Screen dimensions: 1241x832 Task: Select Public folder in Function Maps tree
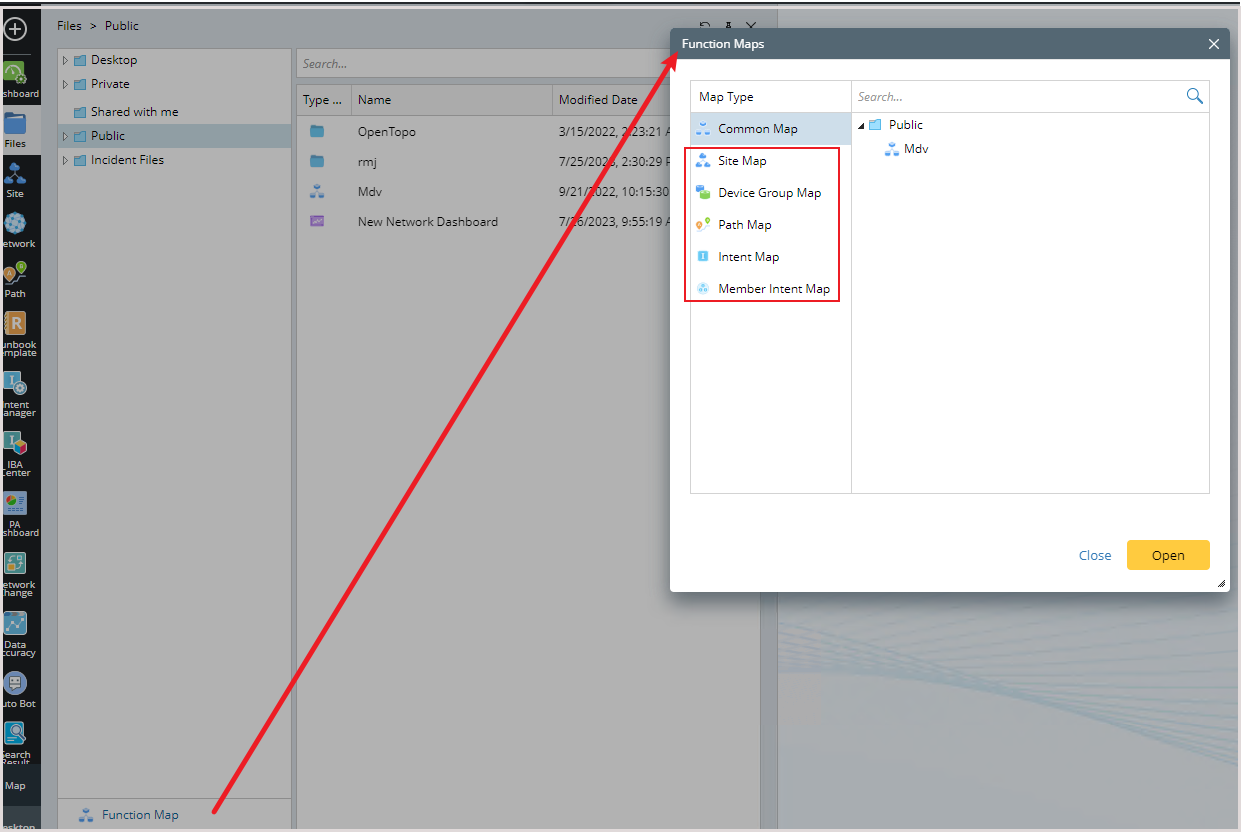(x=906, y=125)
